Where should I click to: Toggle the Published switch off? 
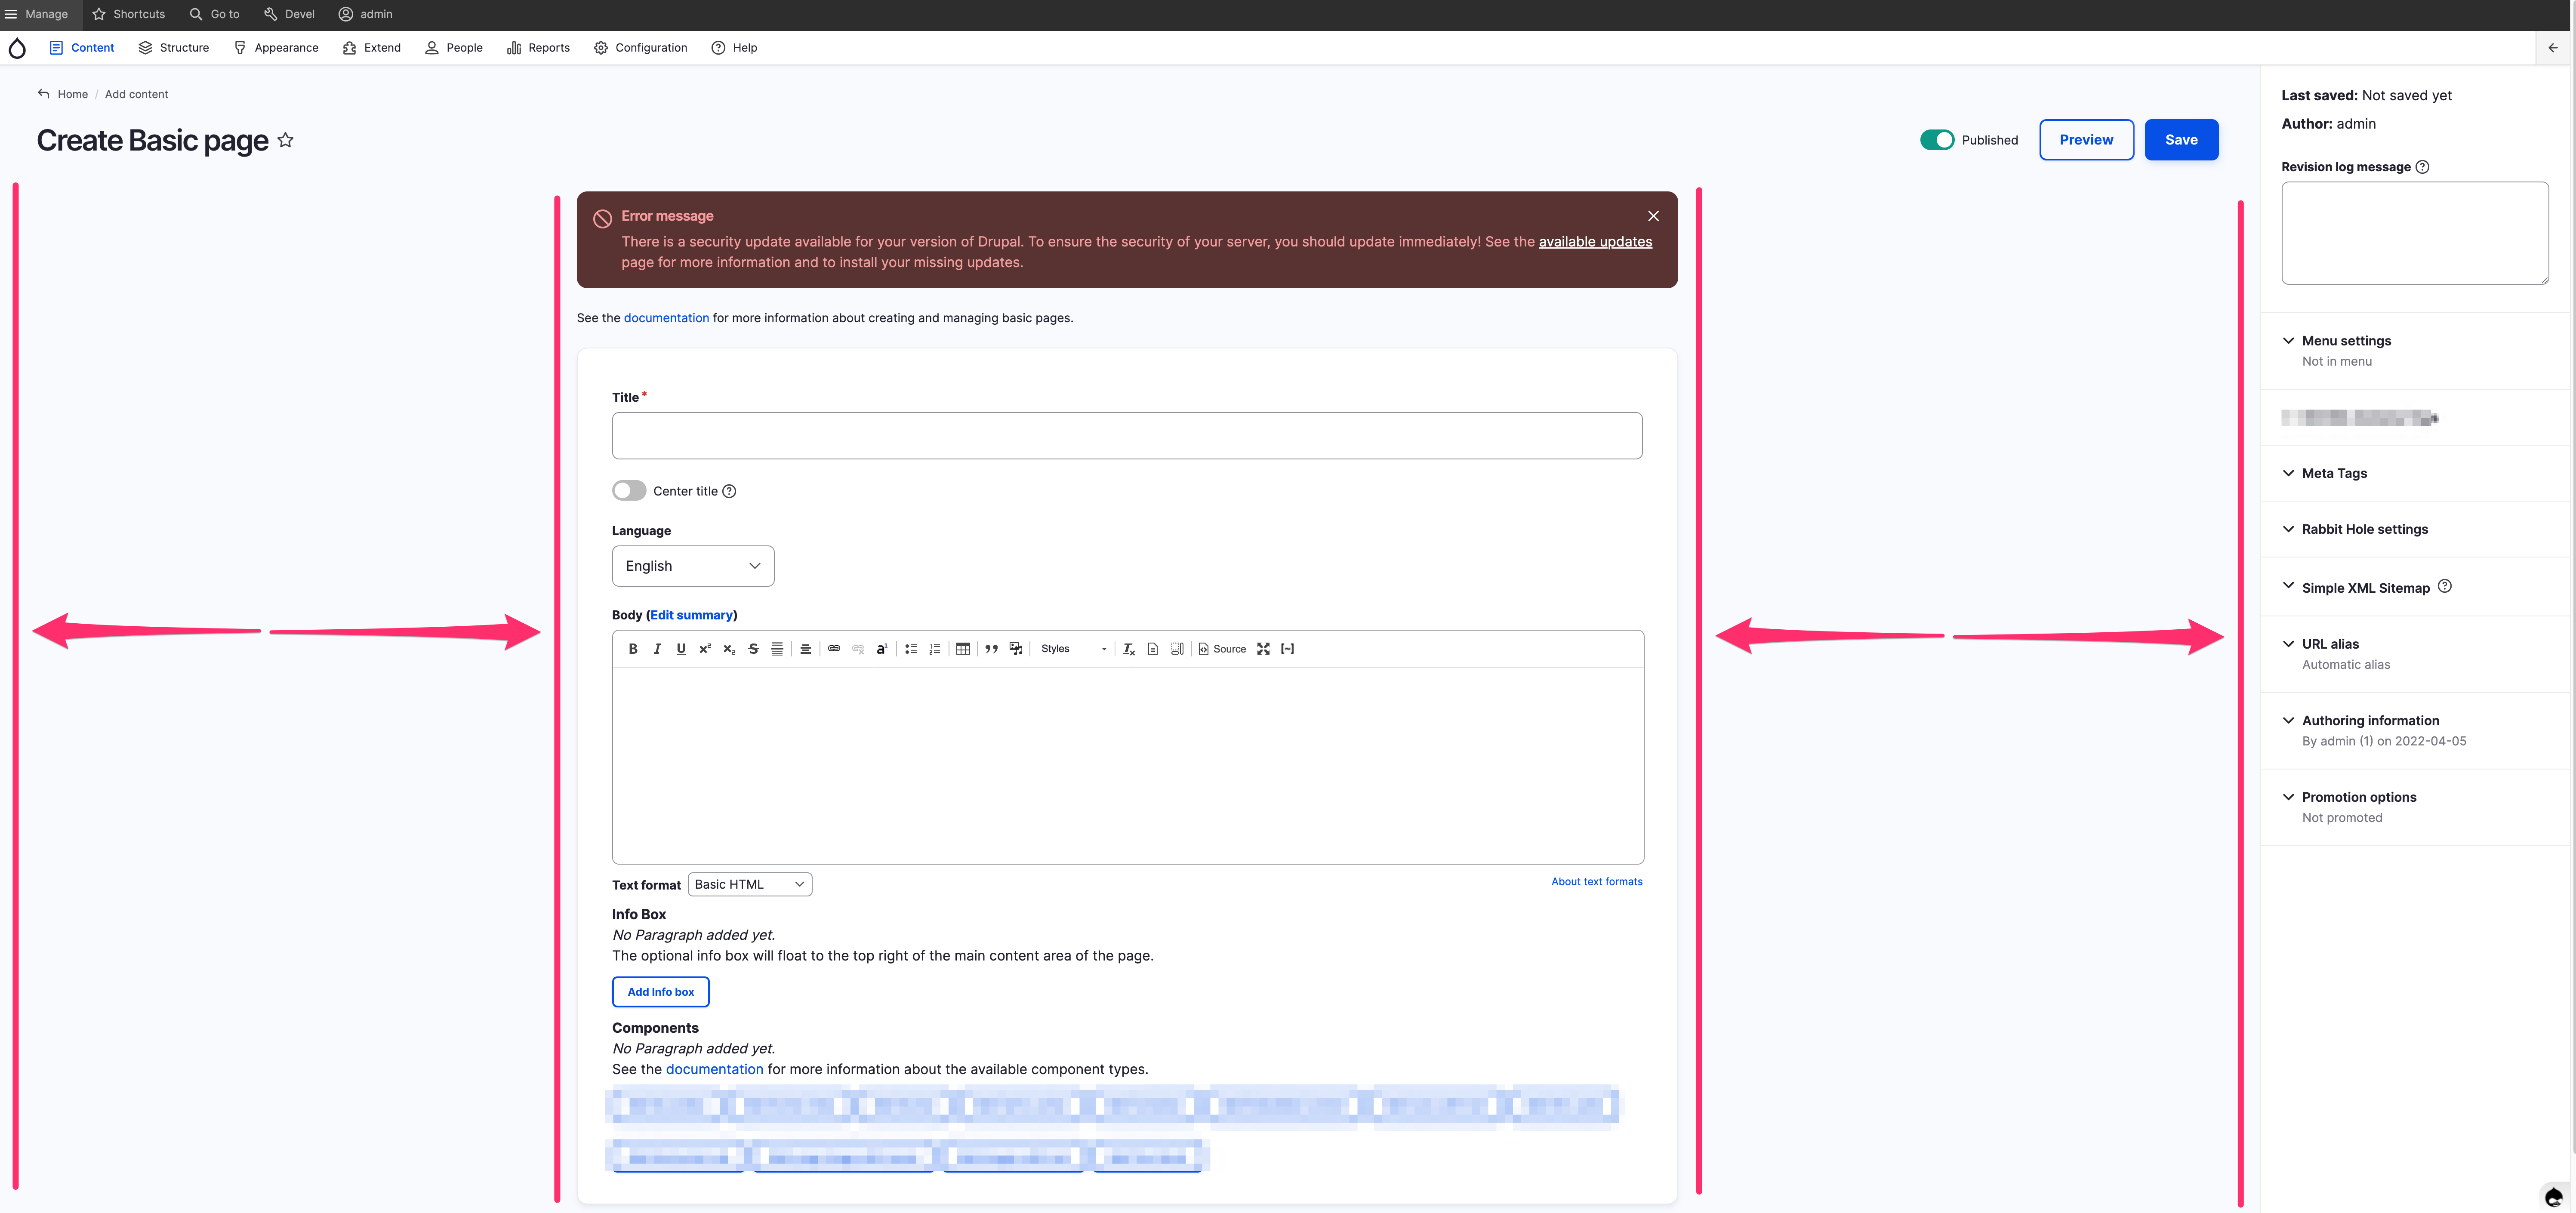pos(1937,140)
